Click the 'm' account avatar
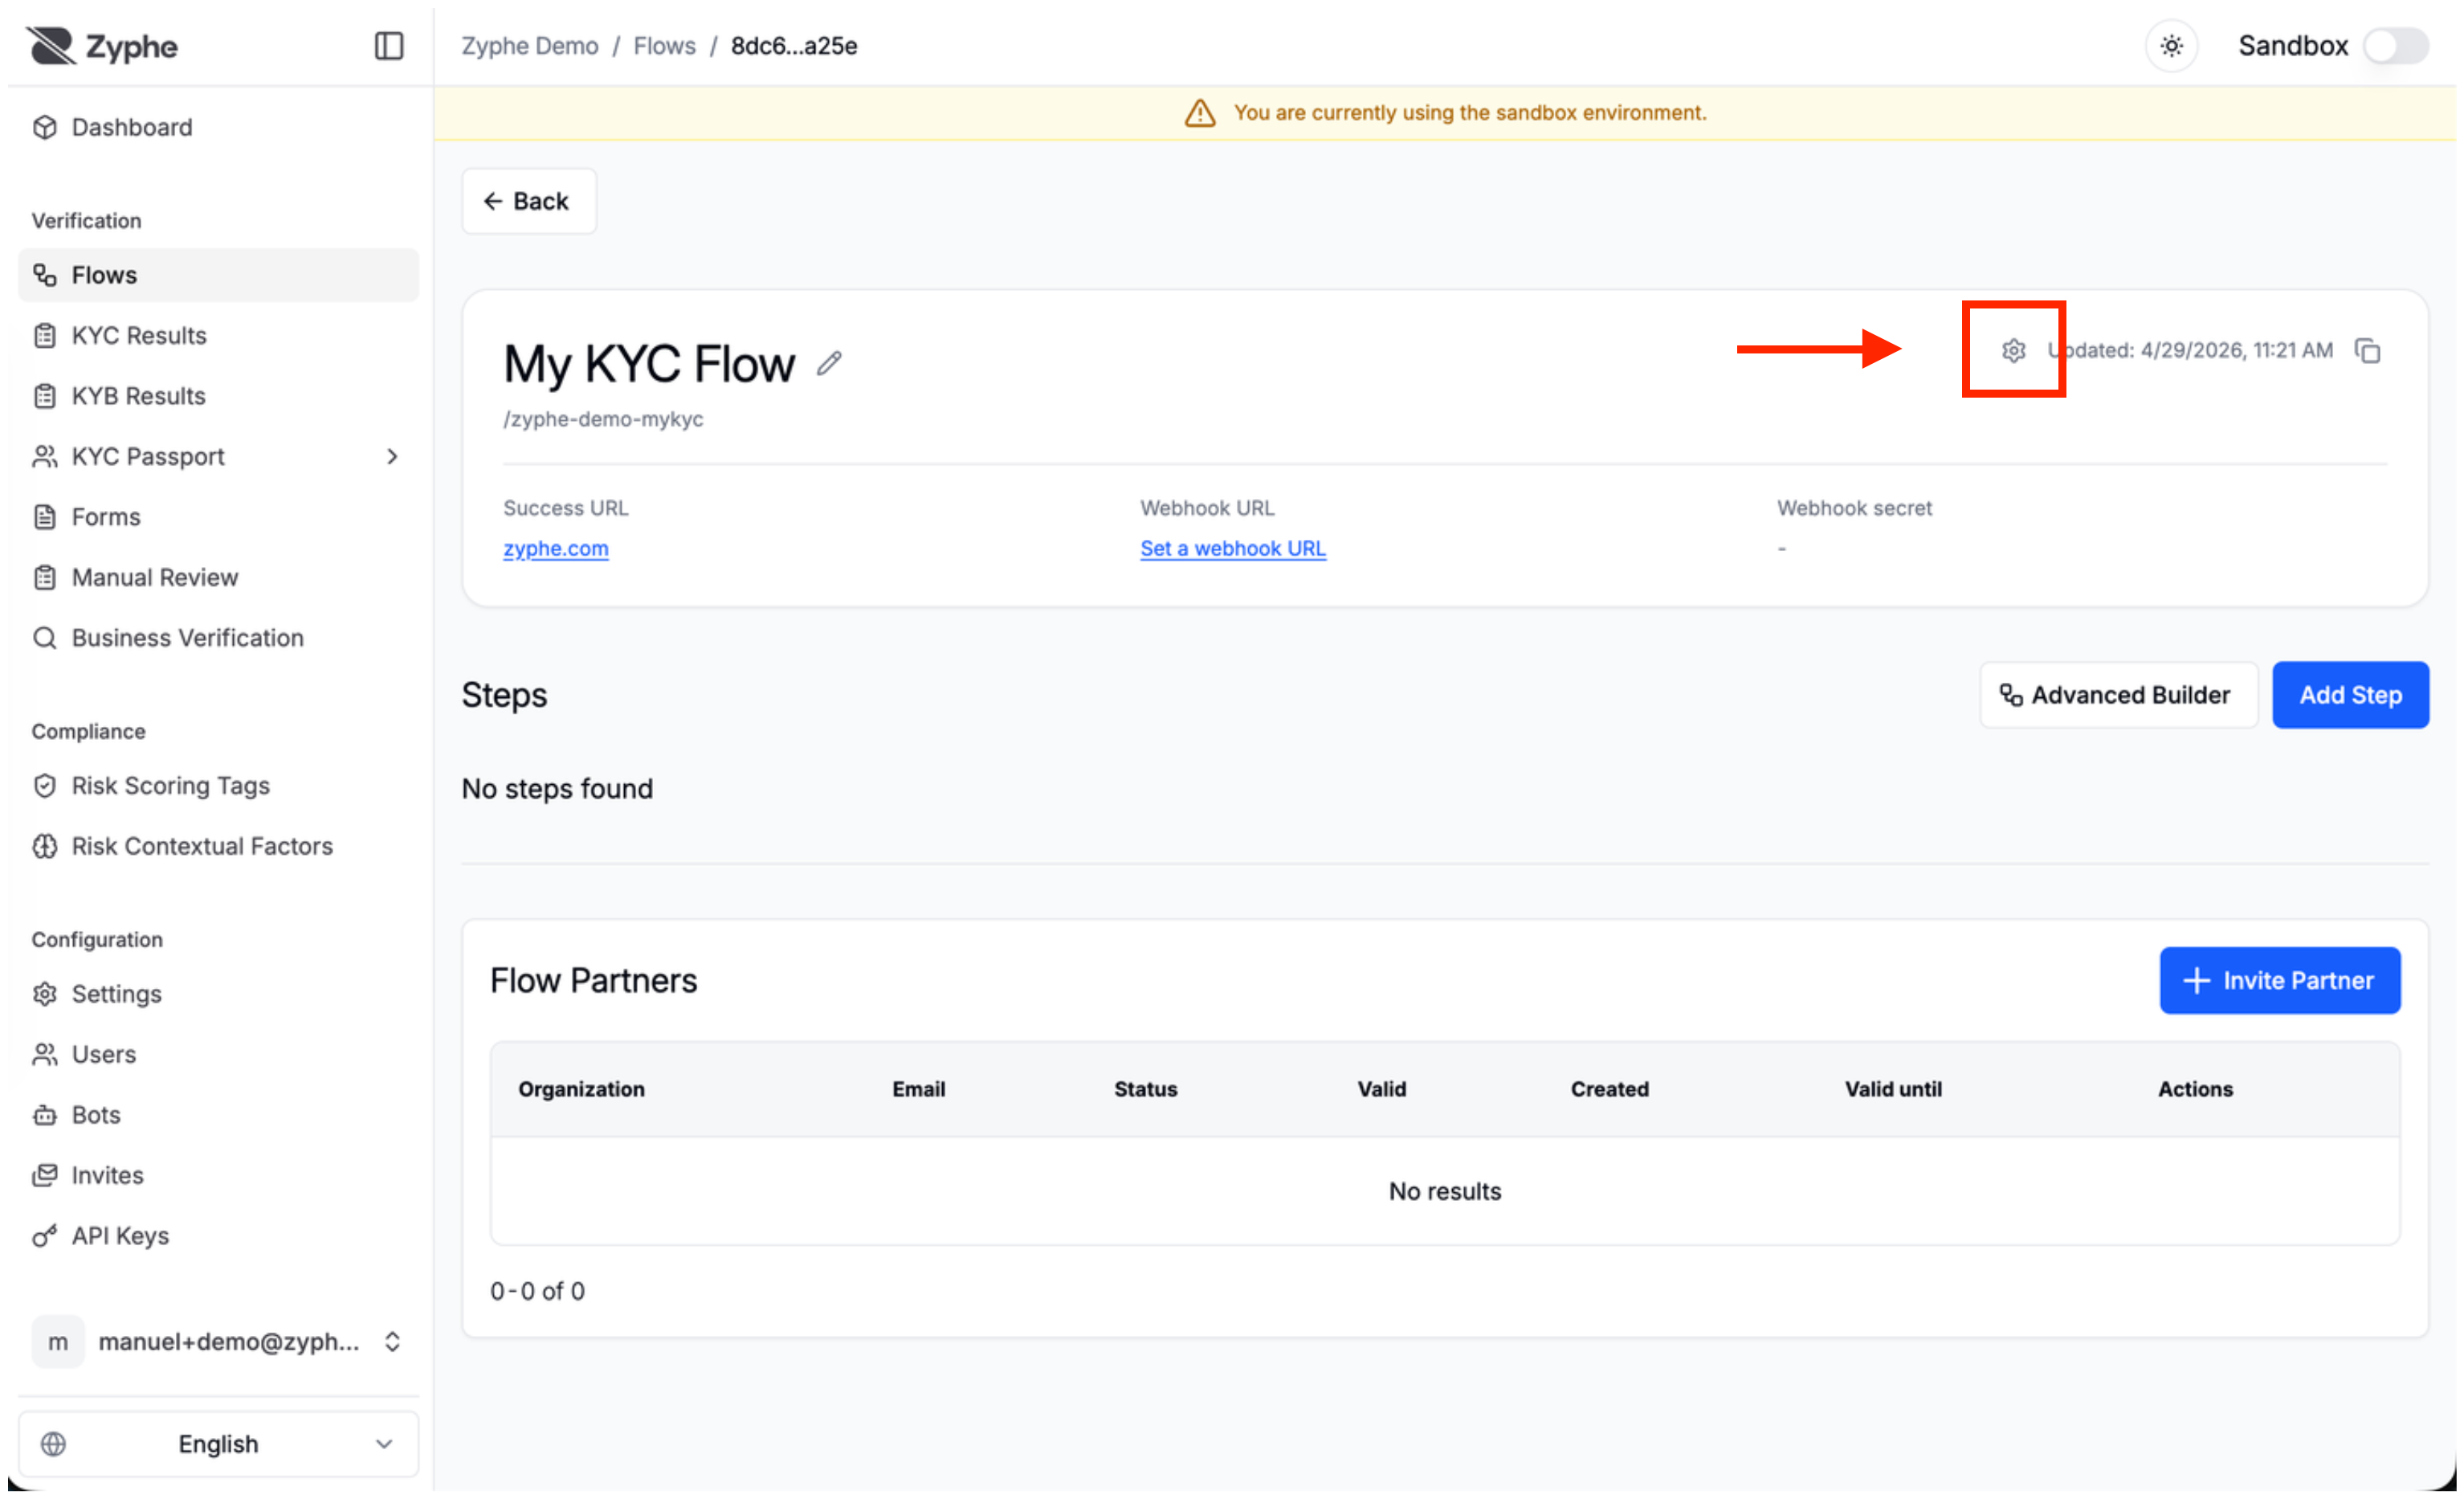Viewport: 2464px width, 1499px height. [x=58, y=1342]
